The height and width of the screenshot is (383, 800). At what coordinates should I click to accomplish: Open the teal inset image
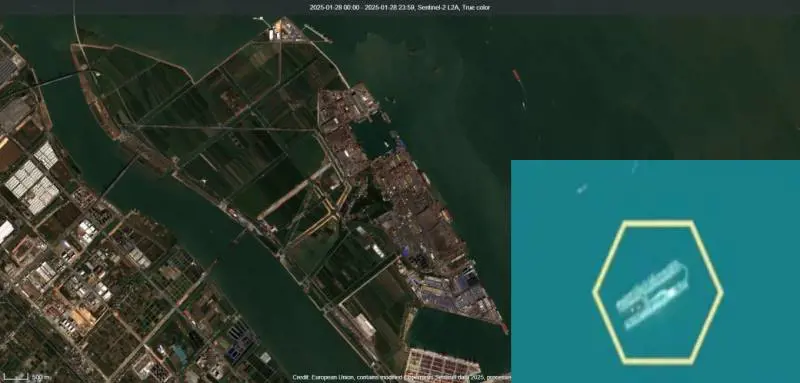coord(655,271)
